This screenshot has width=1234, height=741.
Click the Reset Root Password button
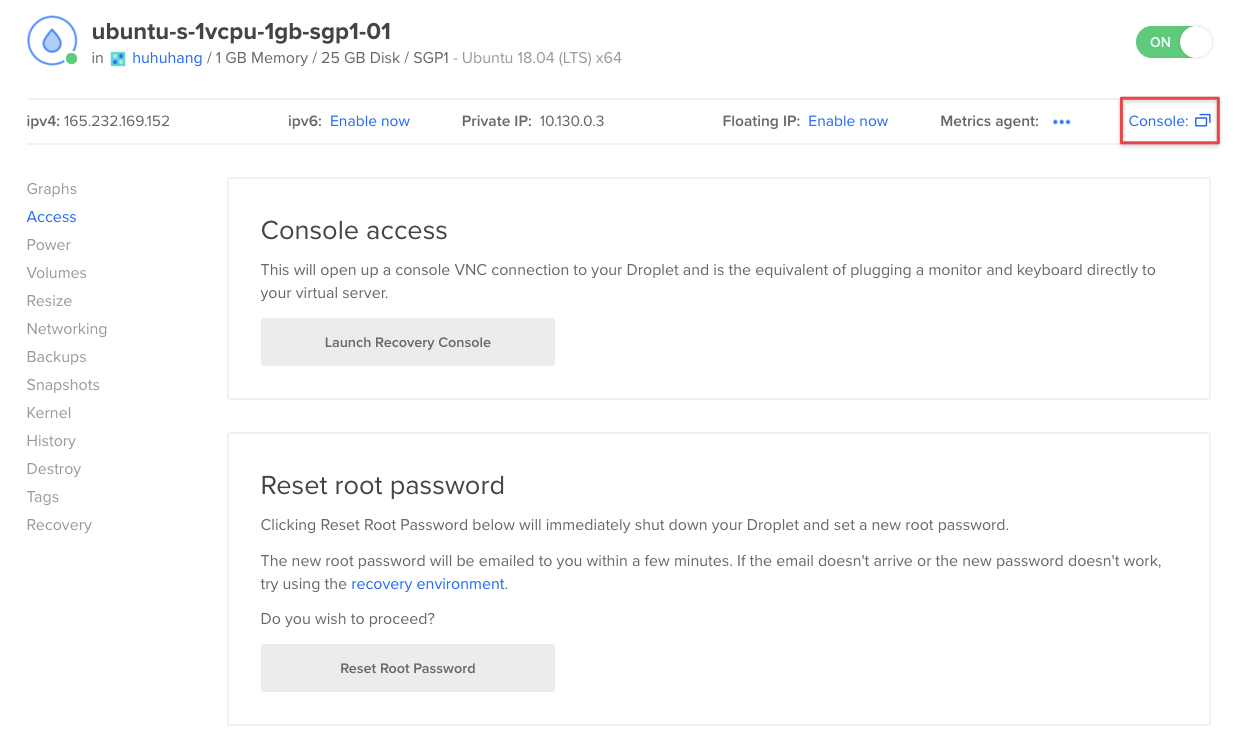point(408,668)
